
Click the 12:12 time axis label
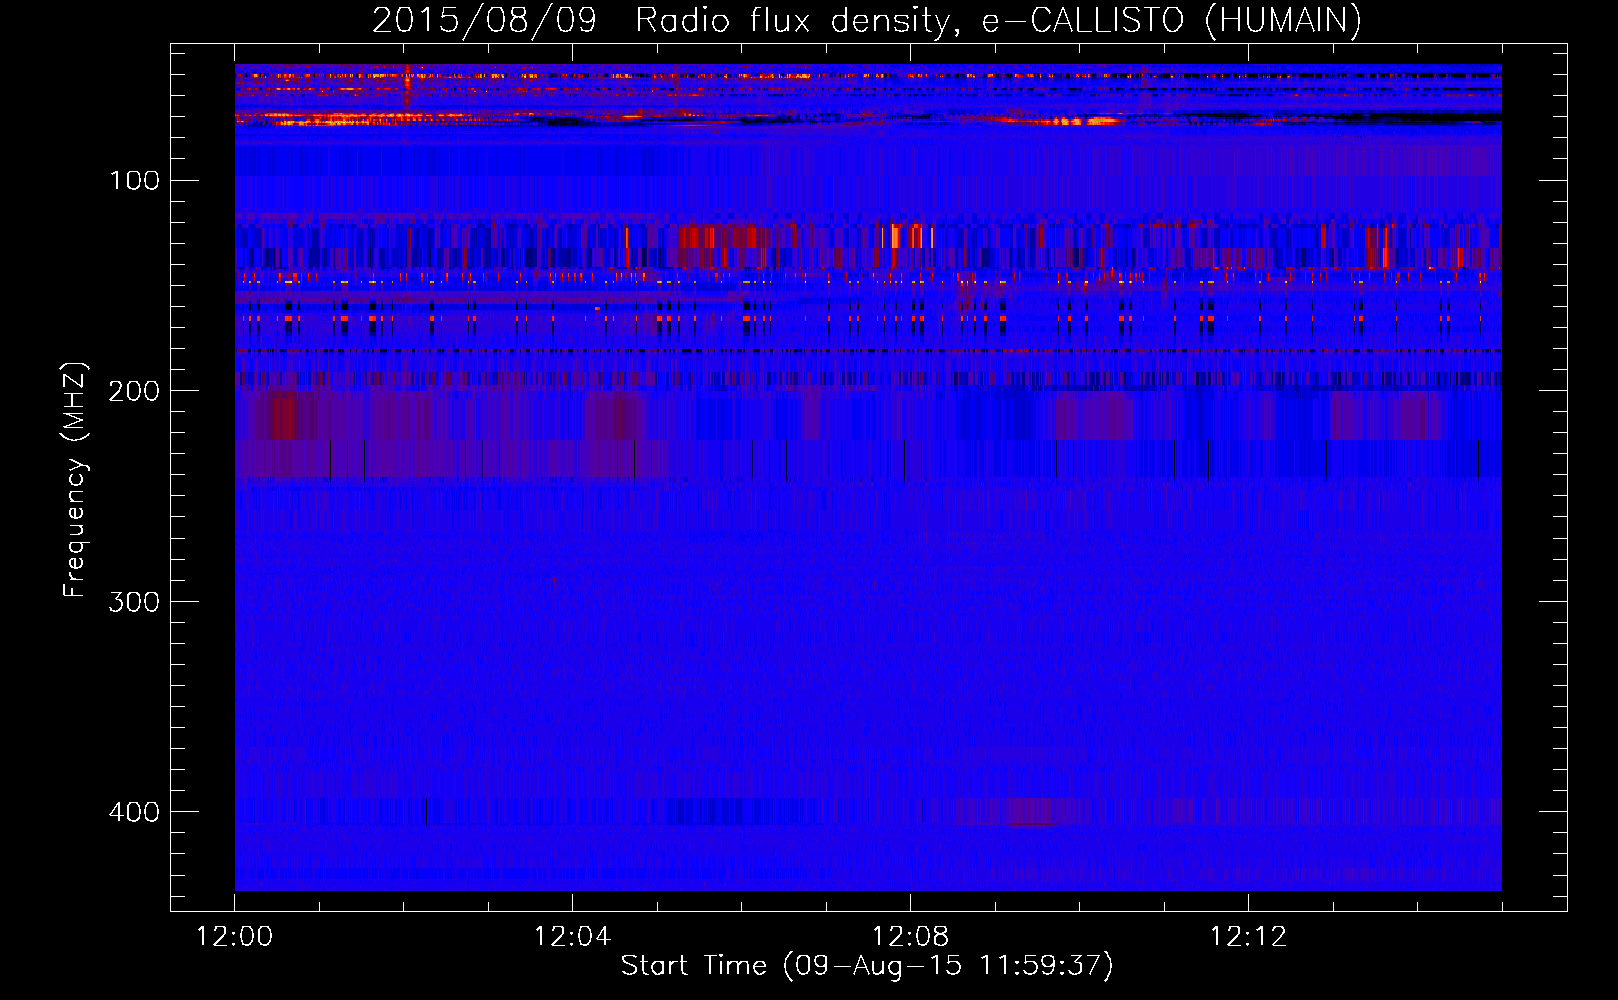tap(1248, 937)
